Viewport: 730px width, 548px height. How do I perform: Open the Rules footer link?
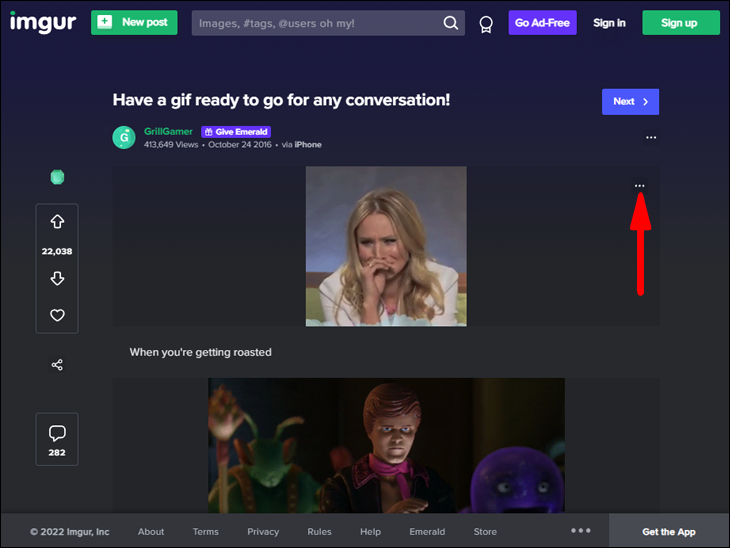319,531
